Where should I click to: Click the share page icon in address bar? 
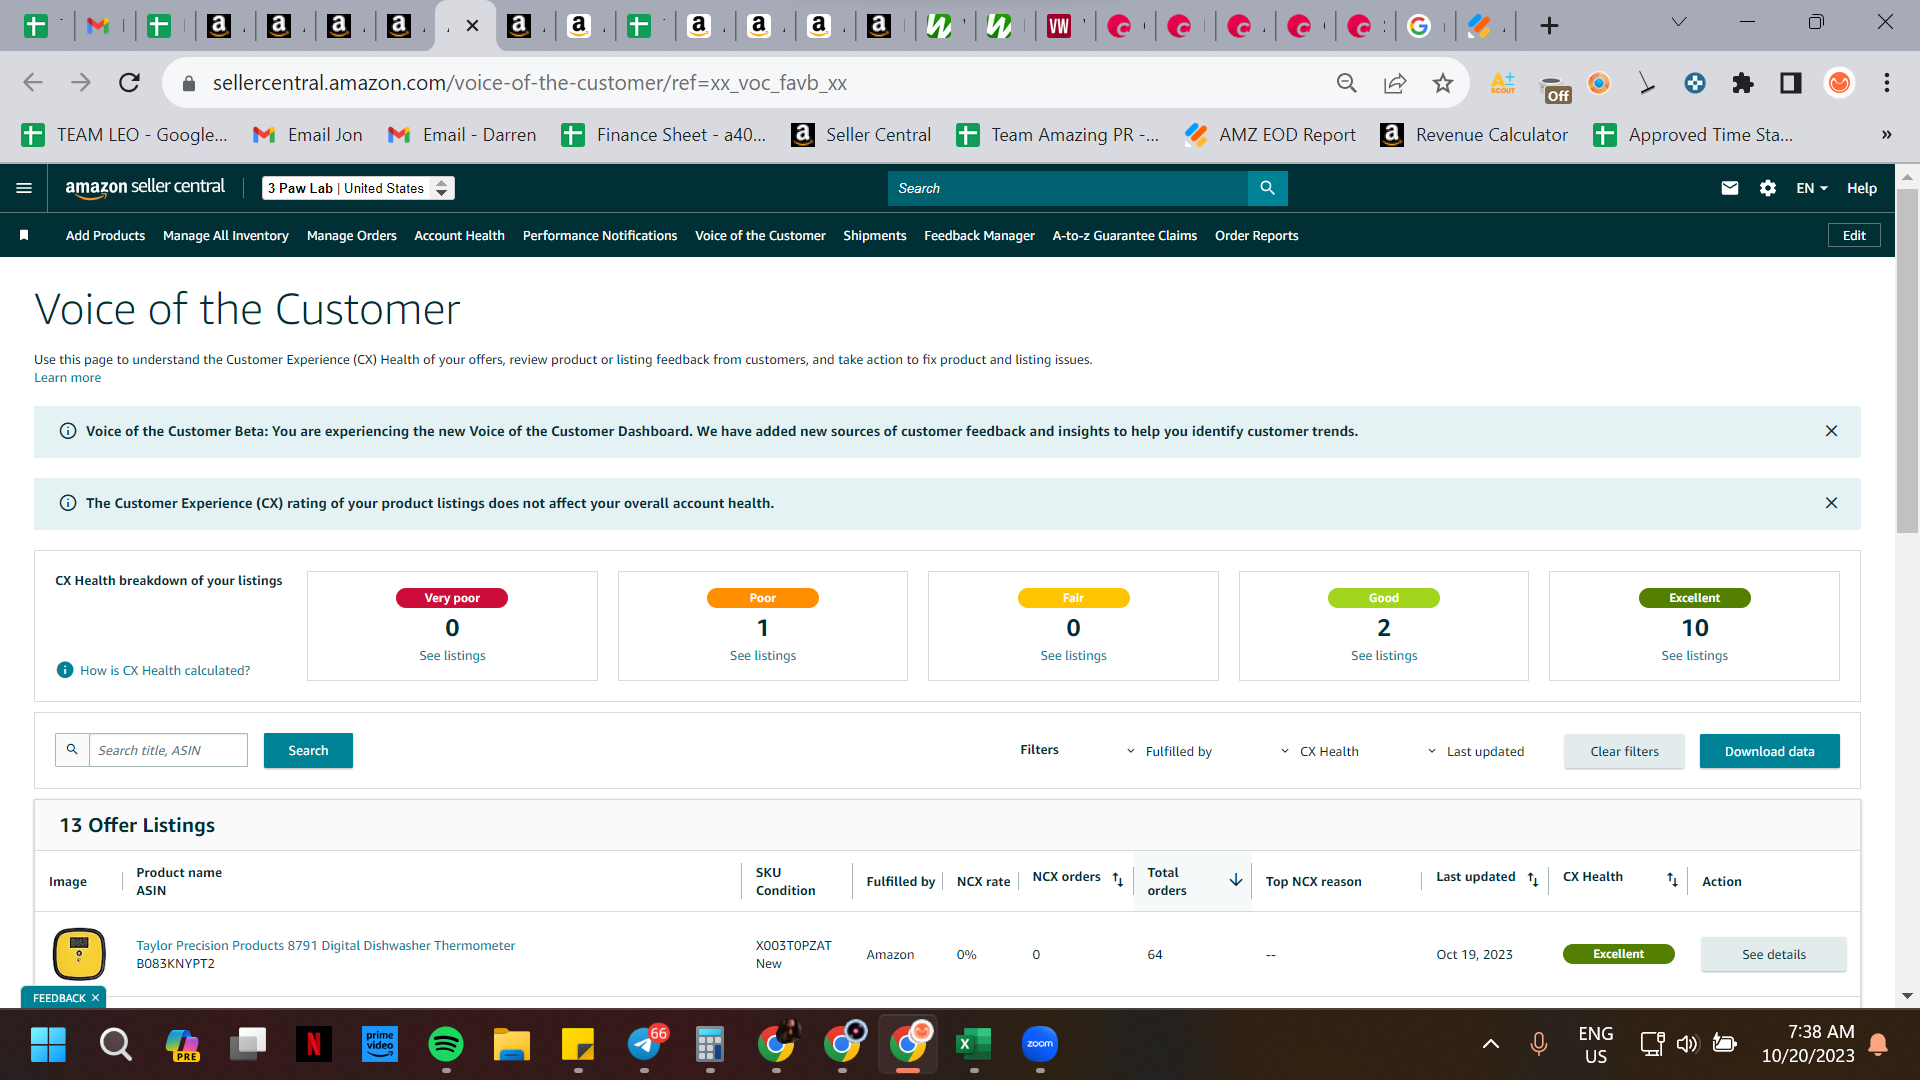point(1395,83)
